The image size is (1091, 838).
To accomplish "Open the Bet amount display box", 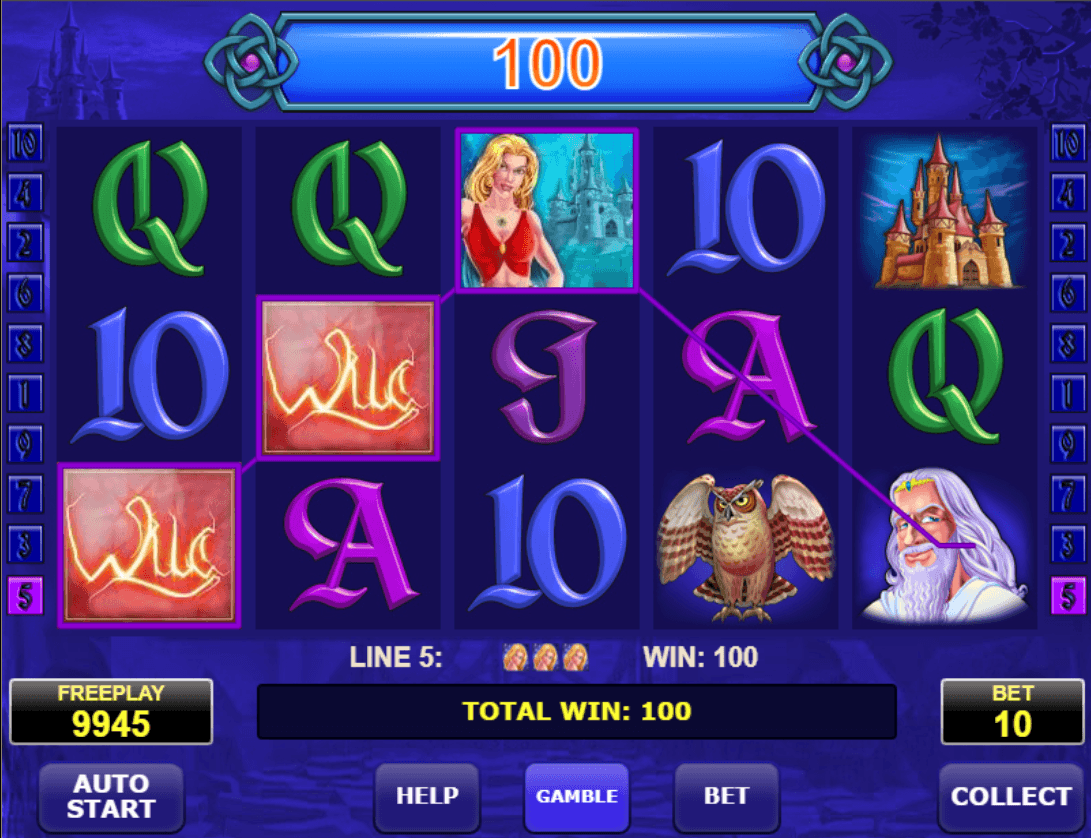I will point(1012,711).
